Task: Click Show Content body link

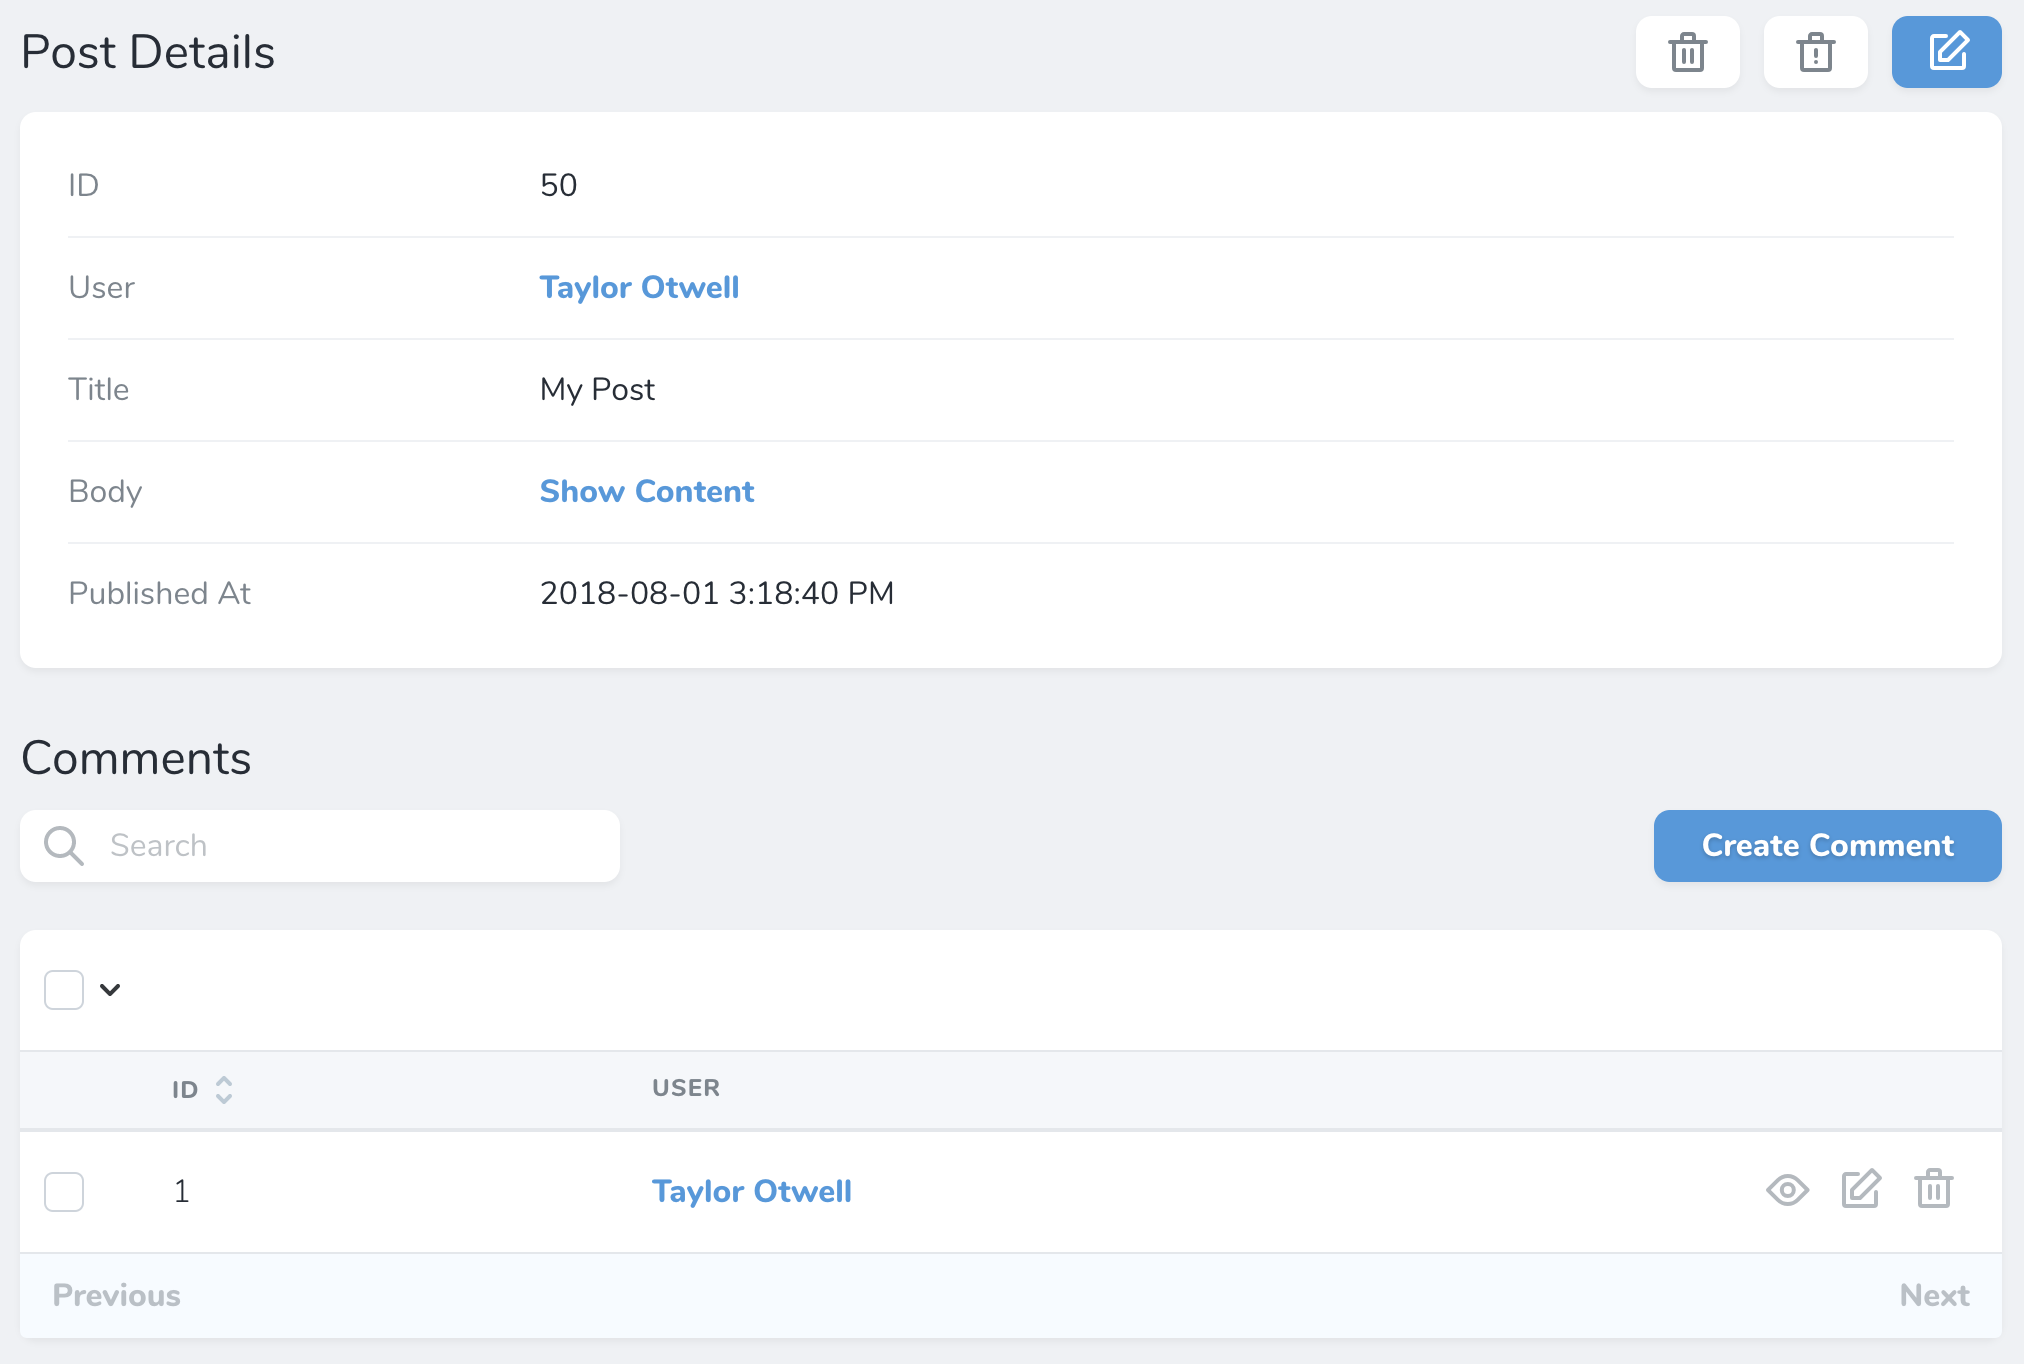Action: pos(645,492)
